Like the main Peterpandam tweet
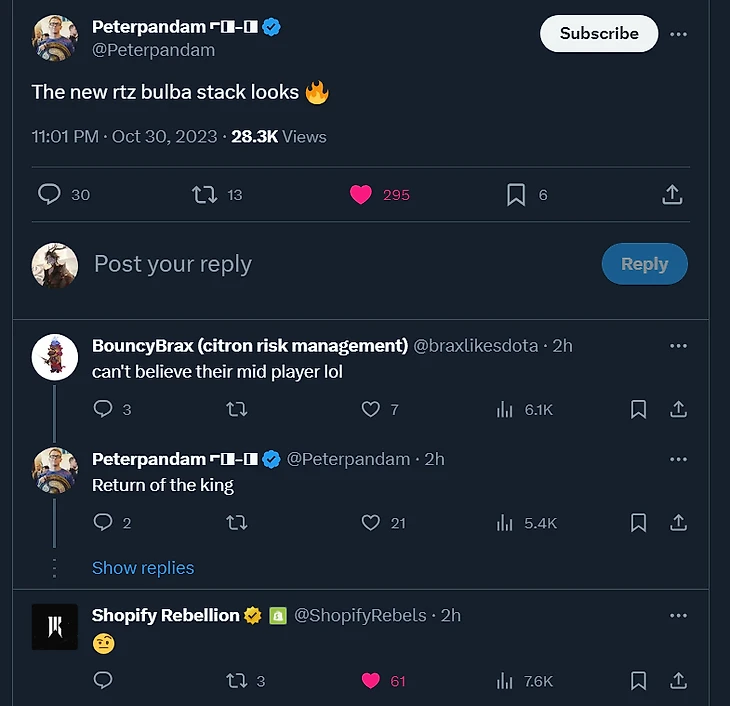The width and height of the screenshot is (730, 706). pyautogui.click(x=361, y=195)
